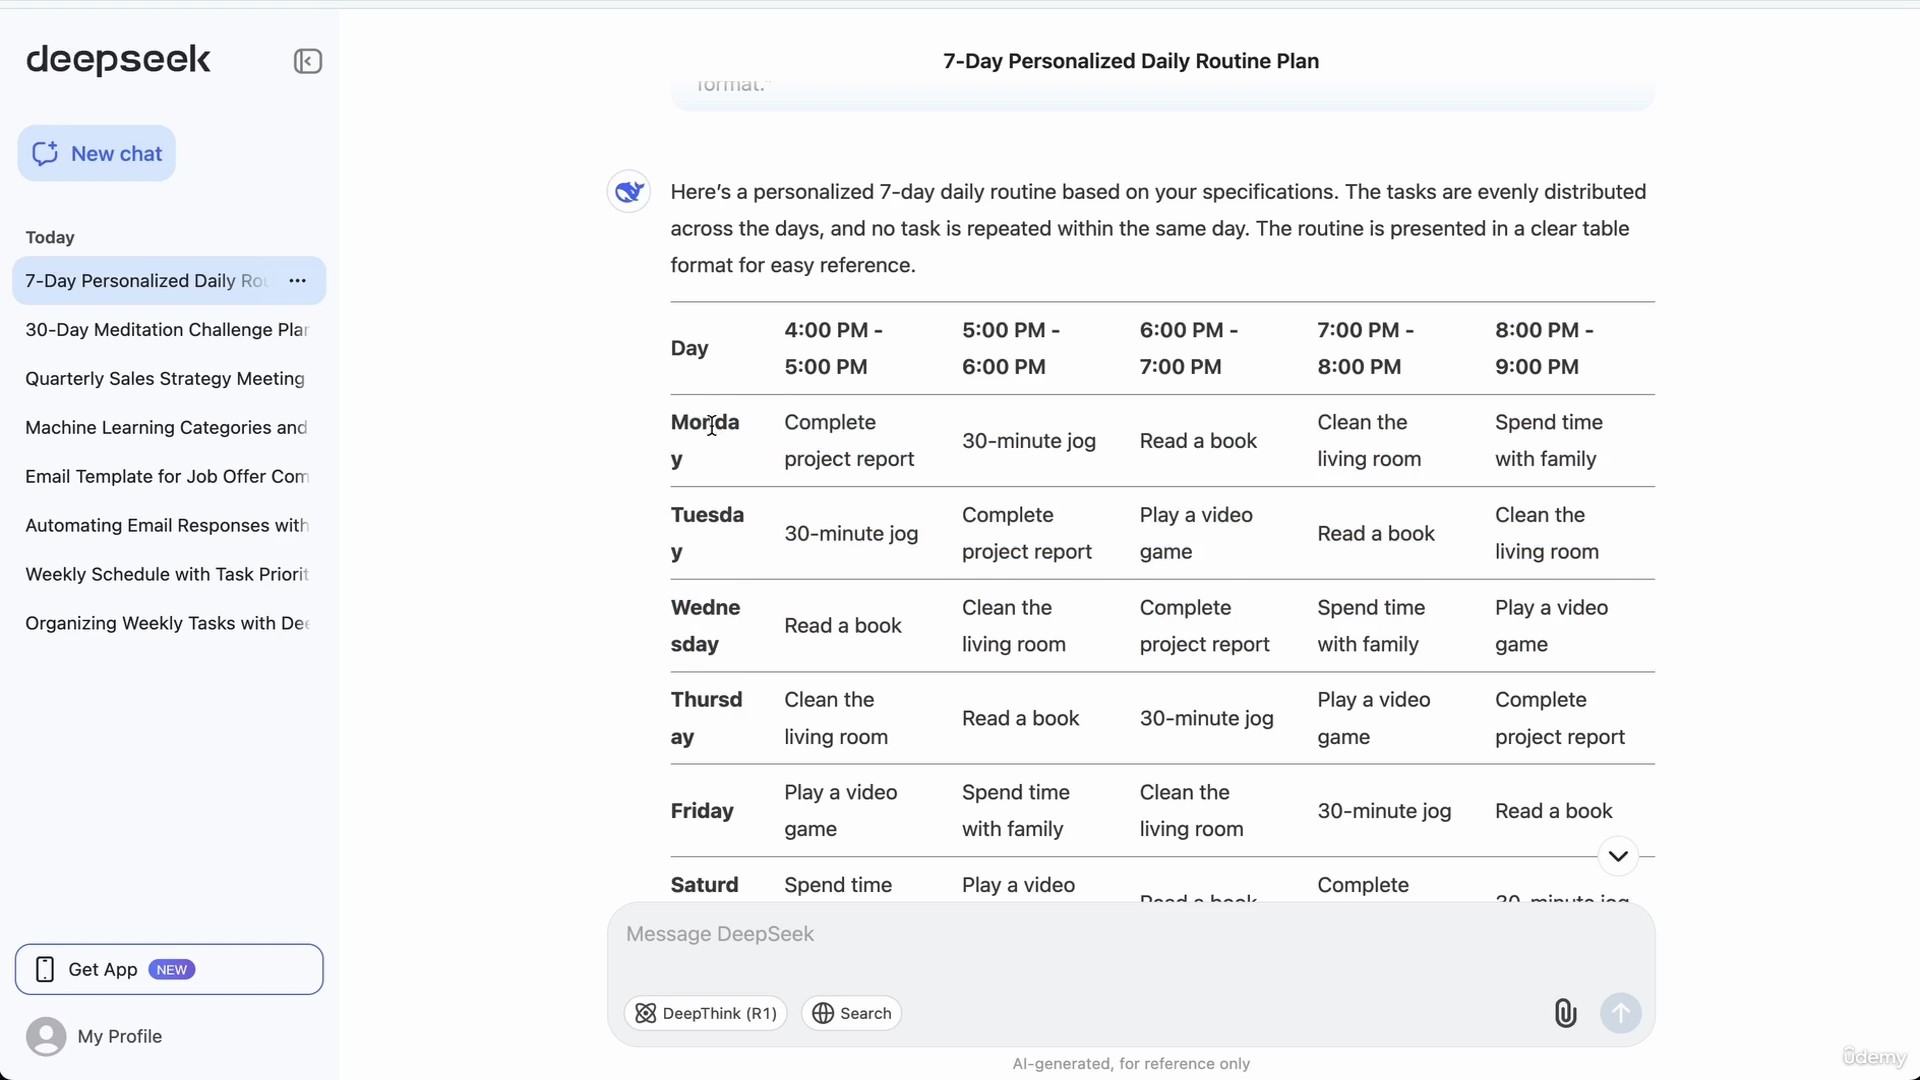
Task: Click the phone icon in Get App
Action: coord(45,969)
